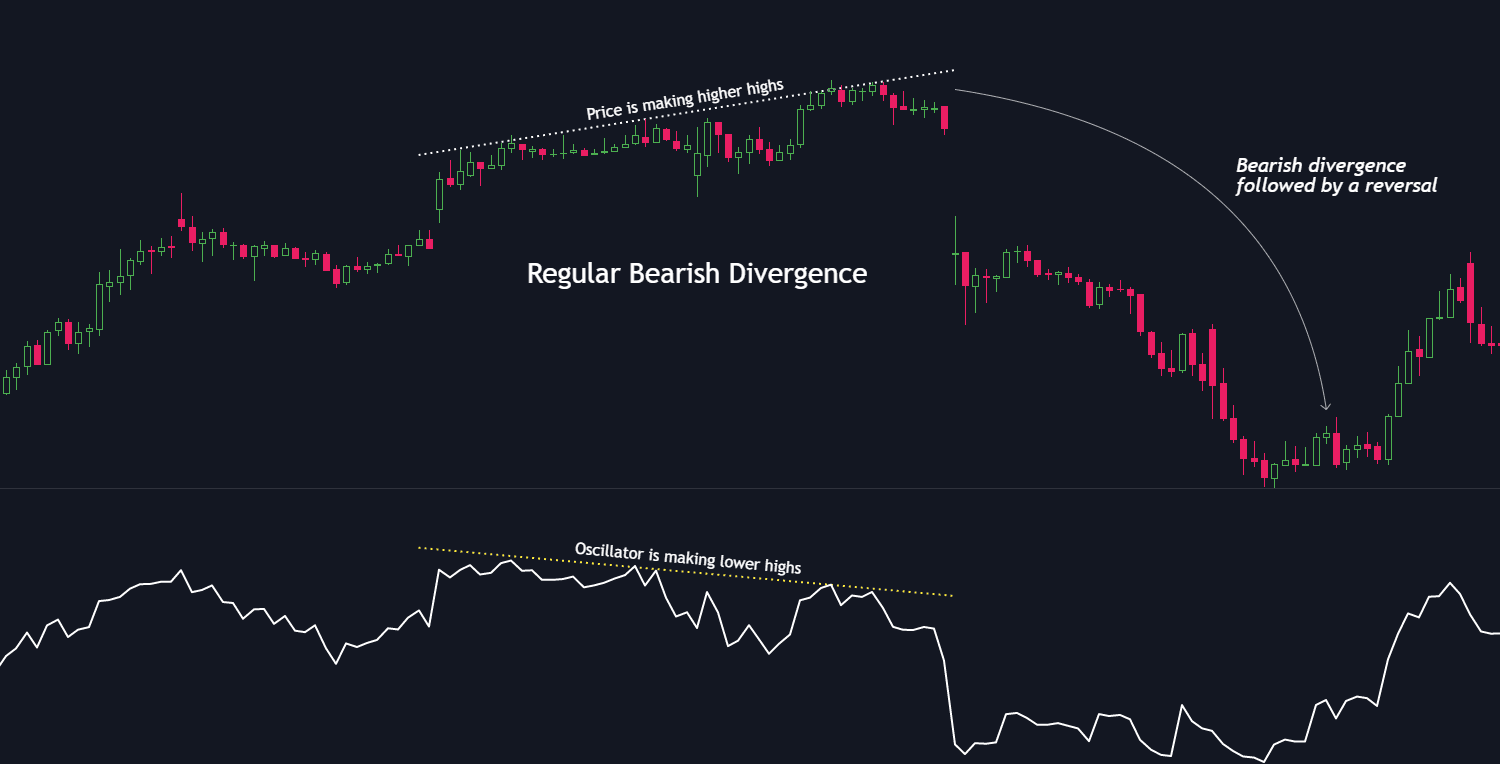Click the tall green candle right of the reversal arrow tip
The height and width of the screenshot is (764, 1500).
tap(1389, 436)
